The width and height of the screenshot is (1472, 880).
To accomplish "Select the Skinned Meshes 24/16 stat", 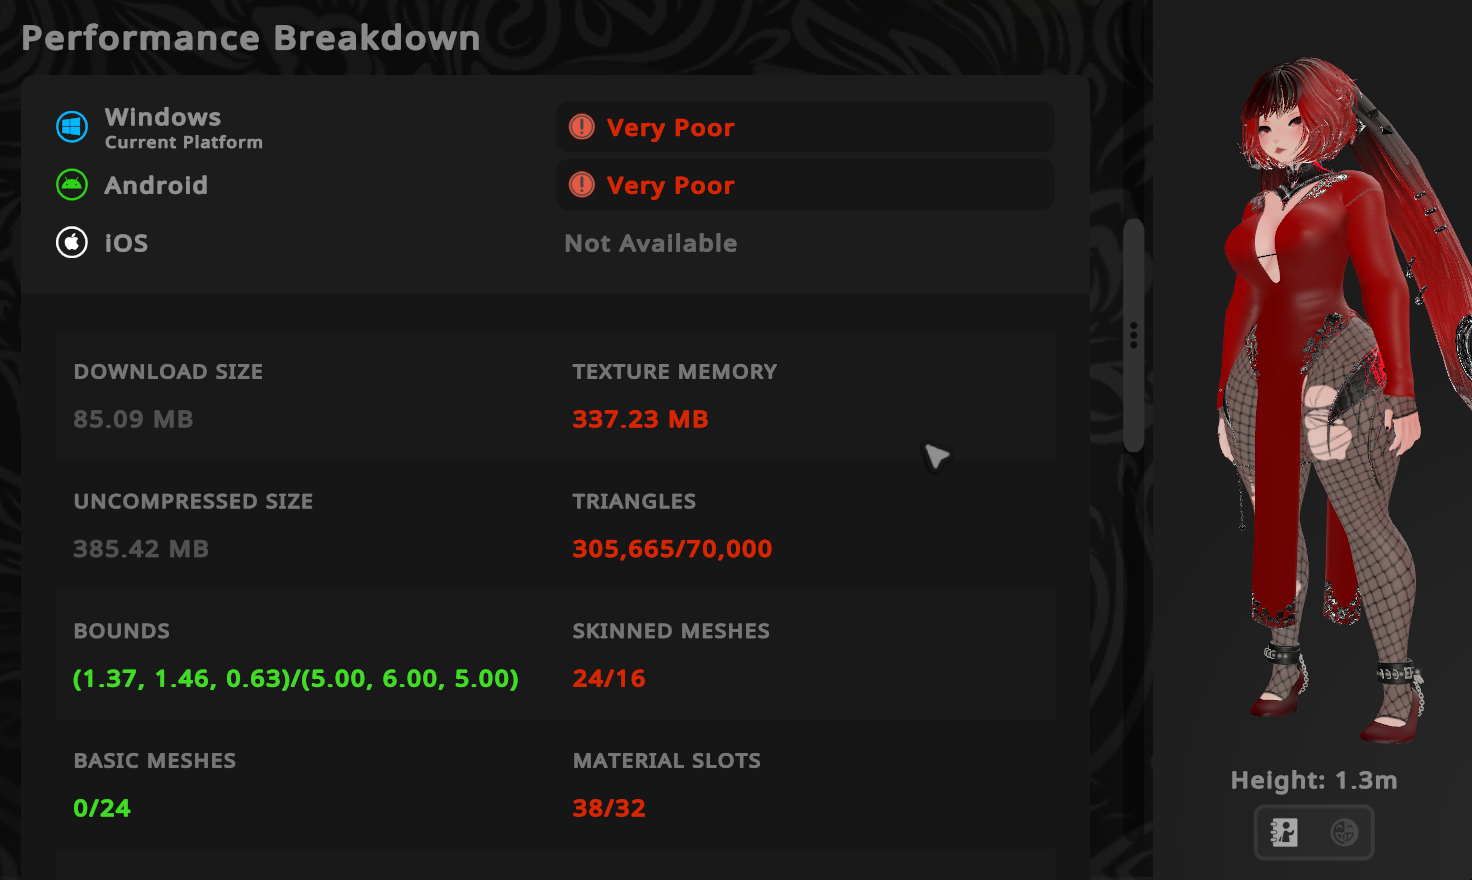I will [609, 678].
